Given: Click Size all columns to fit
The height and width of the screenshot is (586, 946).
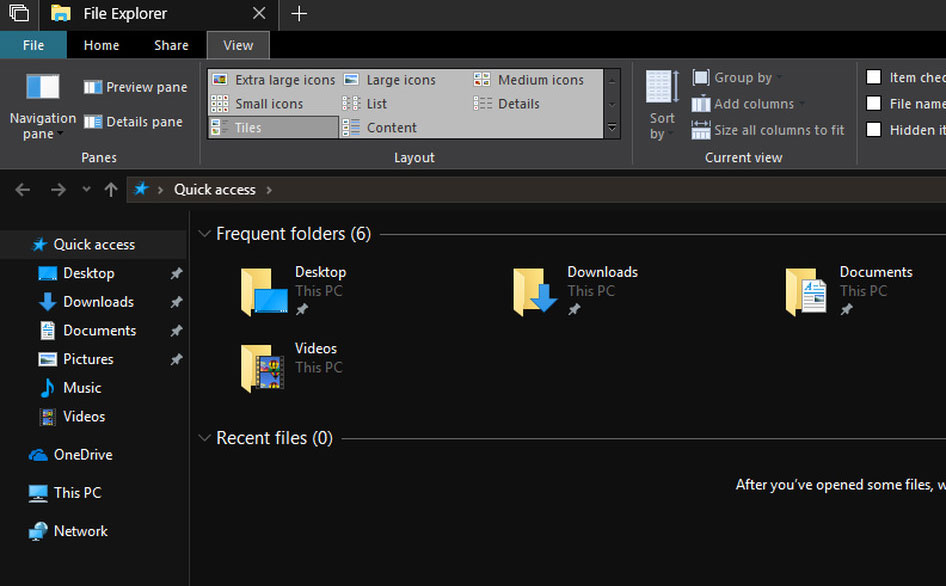Looking at the screenshot, I should (x=768, y=130).
